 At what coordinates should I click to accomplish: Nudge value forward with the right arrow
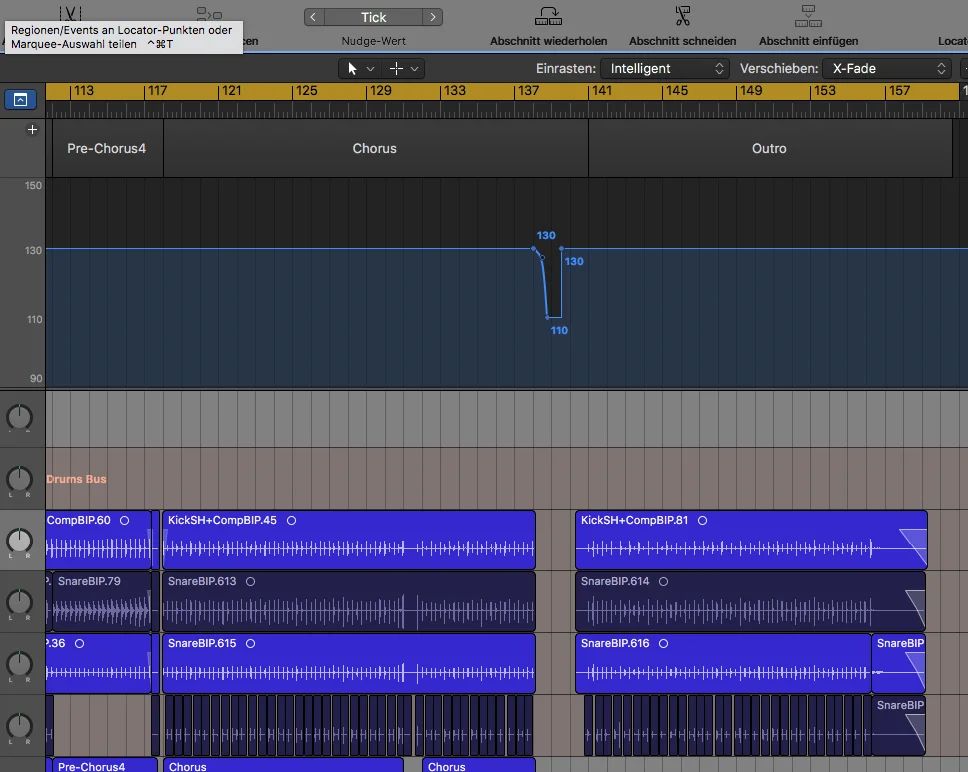click(x=433, y=17)
